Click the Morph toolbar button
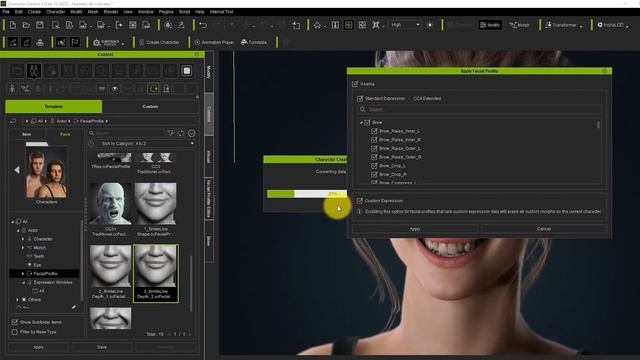The image size is (640, 360). (x=519, y=25)
